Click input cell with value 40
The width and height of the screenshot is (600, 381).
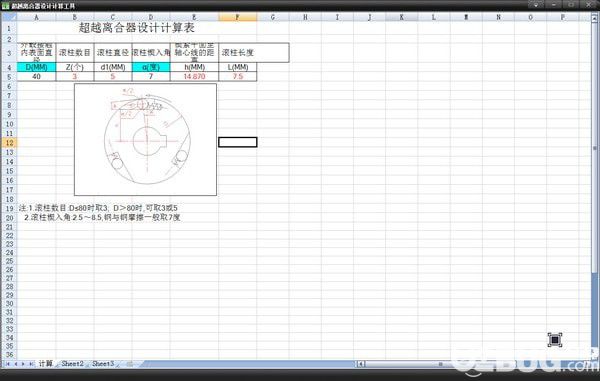coord(36,77)
